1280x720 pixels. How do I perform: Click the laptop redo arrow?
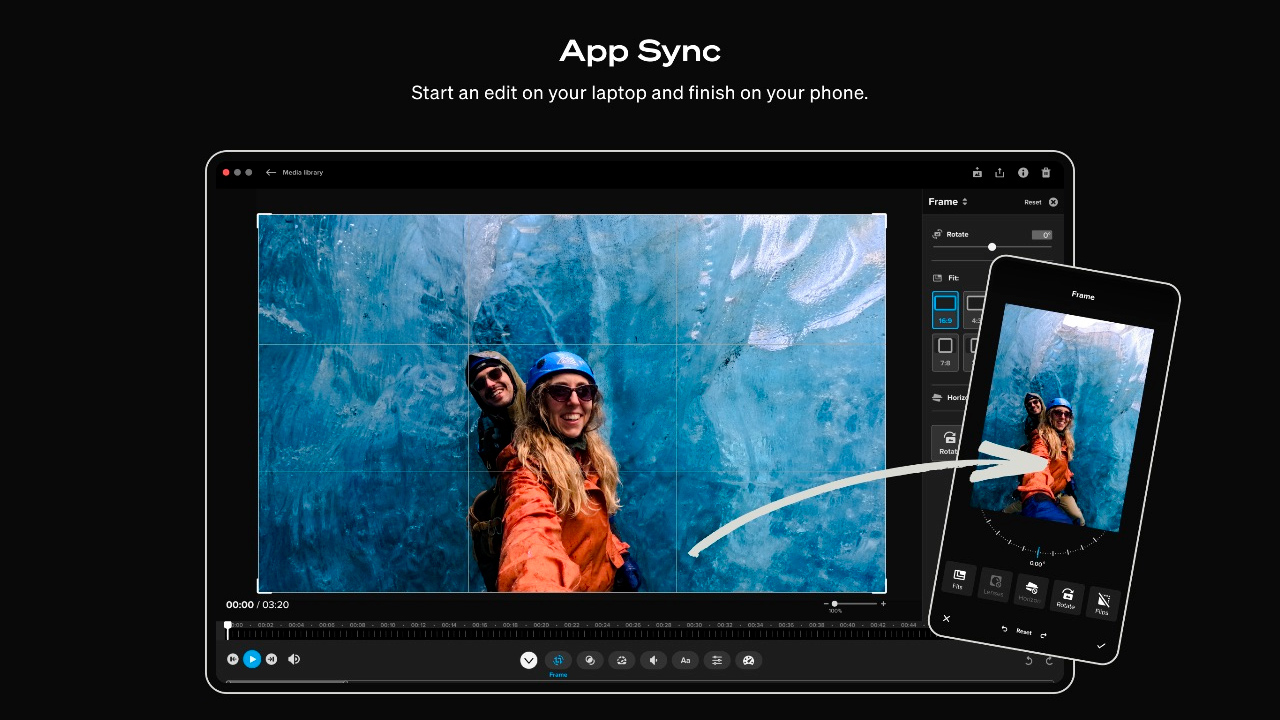pyautogui.click(x=1049, y=661)
